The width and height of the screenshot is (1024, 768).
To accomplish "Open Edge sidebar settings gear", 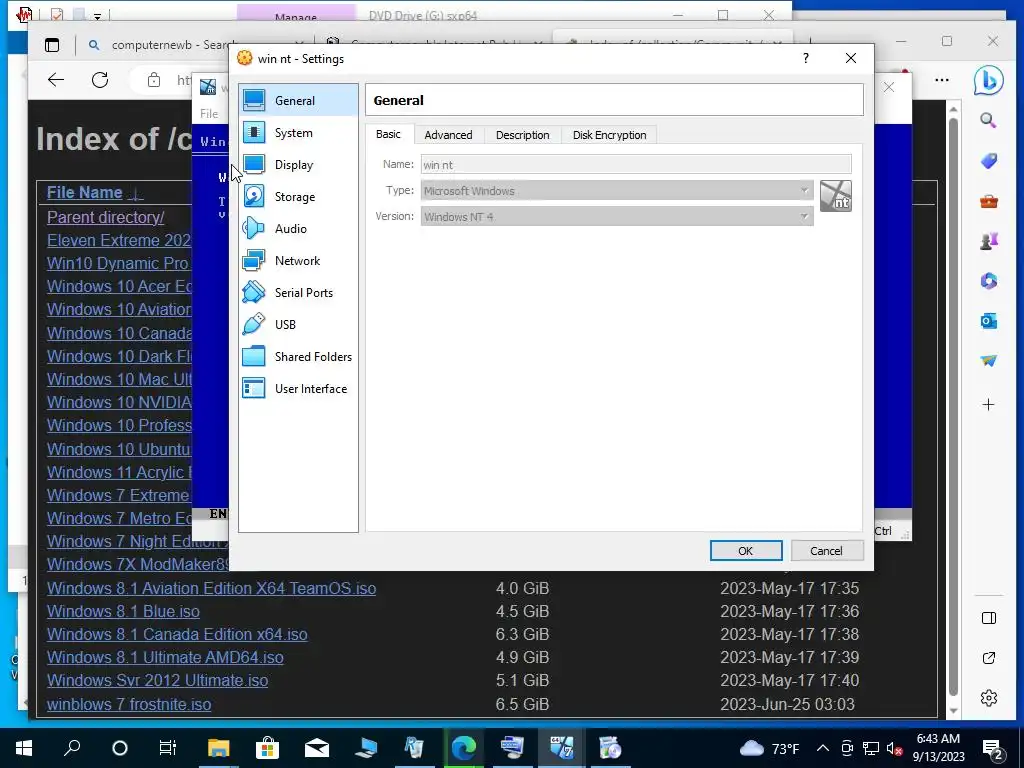I will (989, 697).
